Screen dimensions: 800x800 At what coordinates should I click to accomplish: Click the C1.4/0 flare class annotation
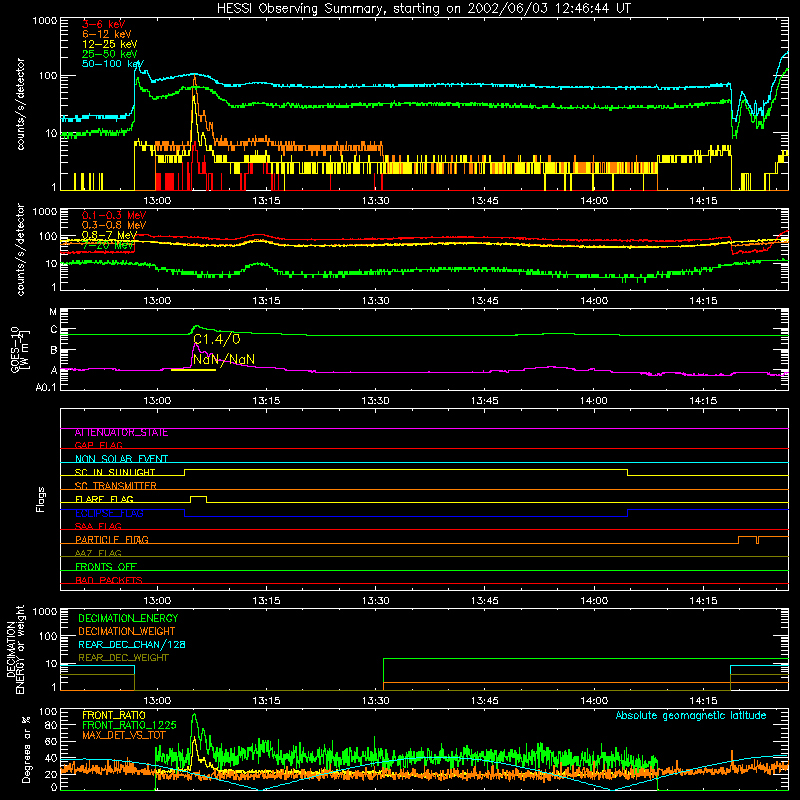click(x=217, y=339)
